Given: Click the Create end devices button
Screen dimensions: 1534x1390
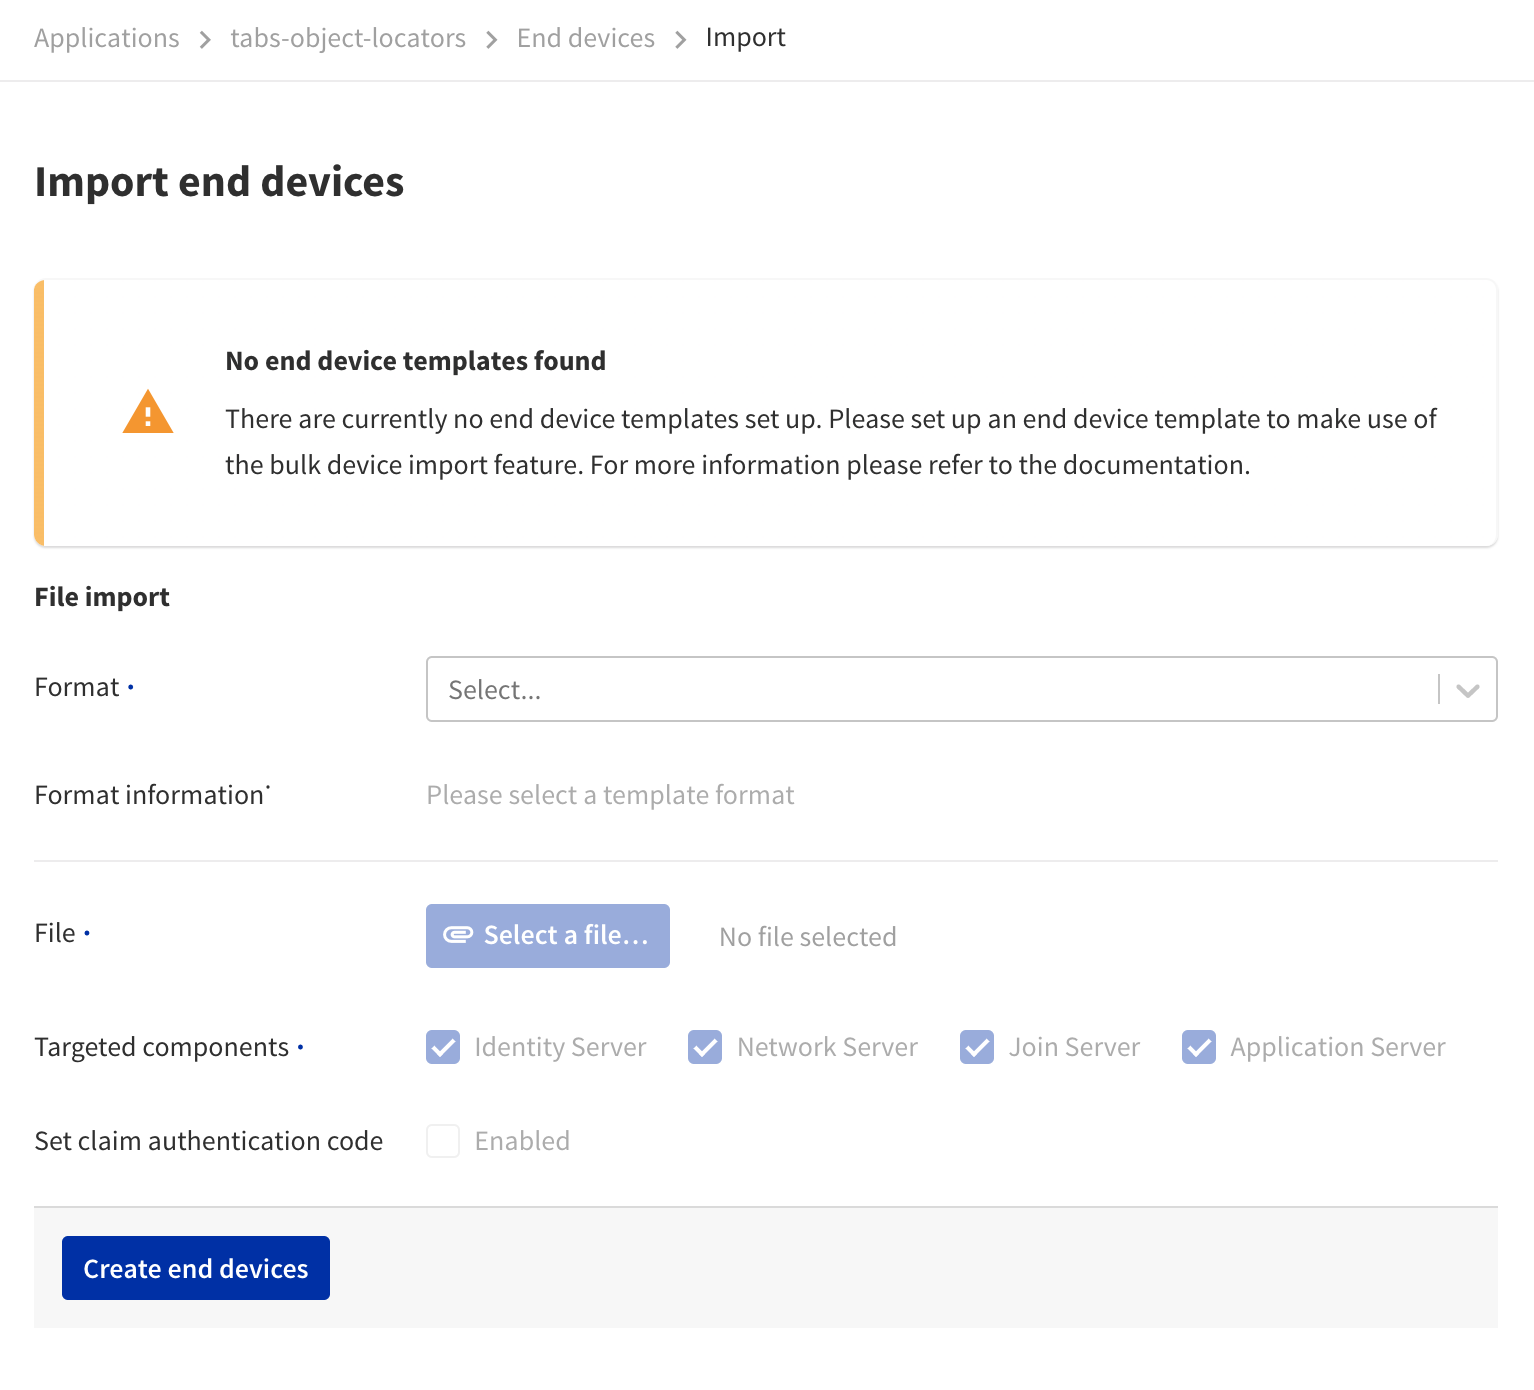Looking at the screenshot, I should (195, 1268).
